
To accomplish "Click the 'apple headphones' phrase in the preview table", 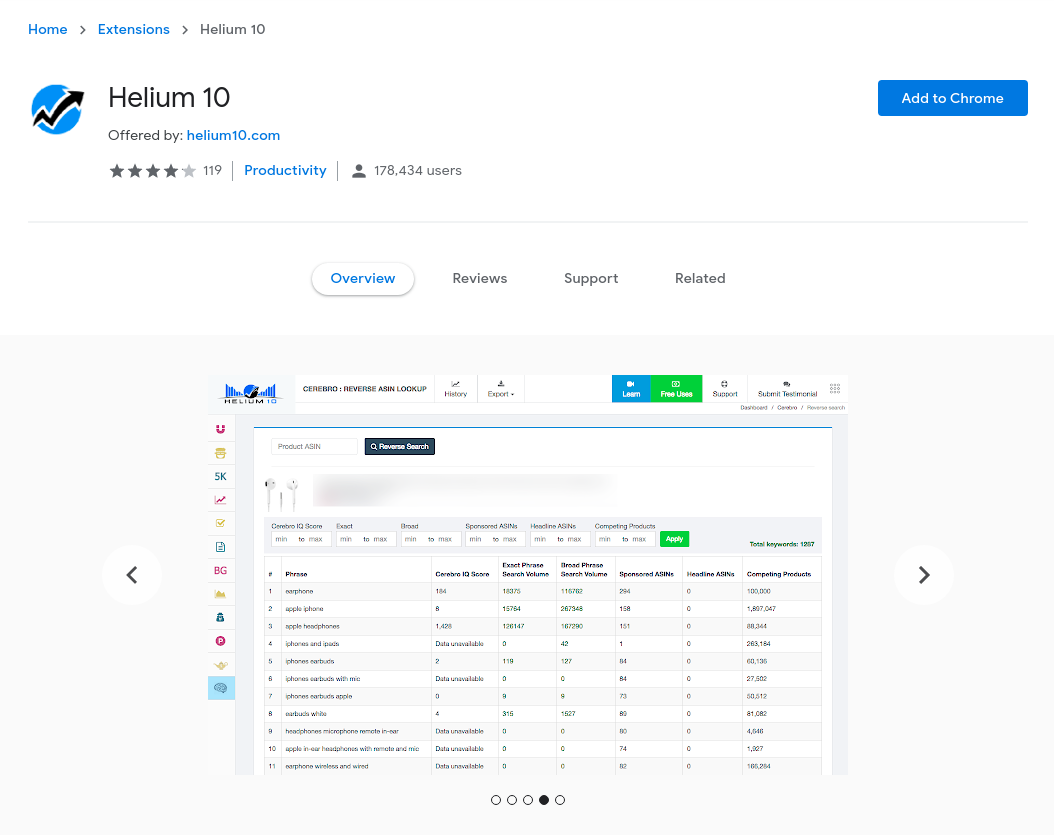I will pos(313,627).
